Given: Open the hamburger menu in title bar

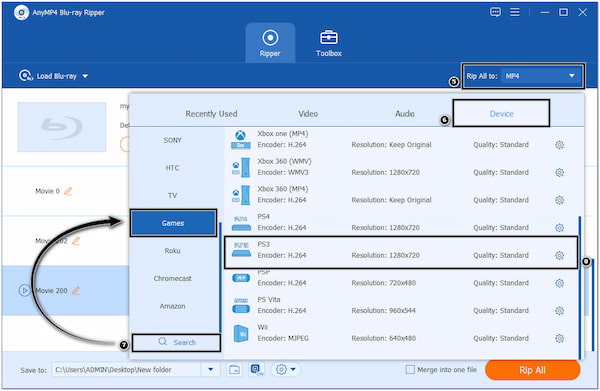Looking at the screenshot, I should click(x=515, y=12).
